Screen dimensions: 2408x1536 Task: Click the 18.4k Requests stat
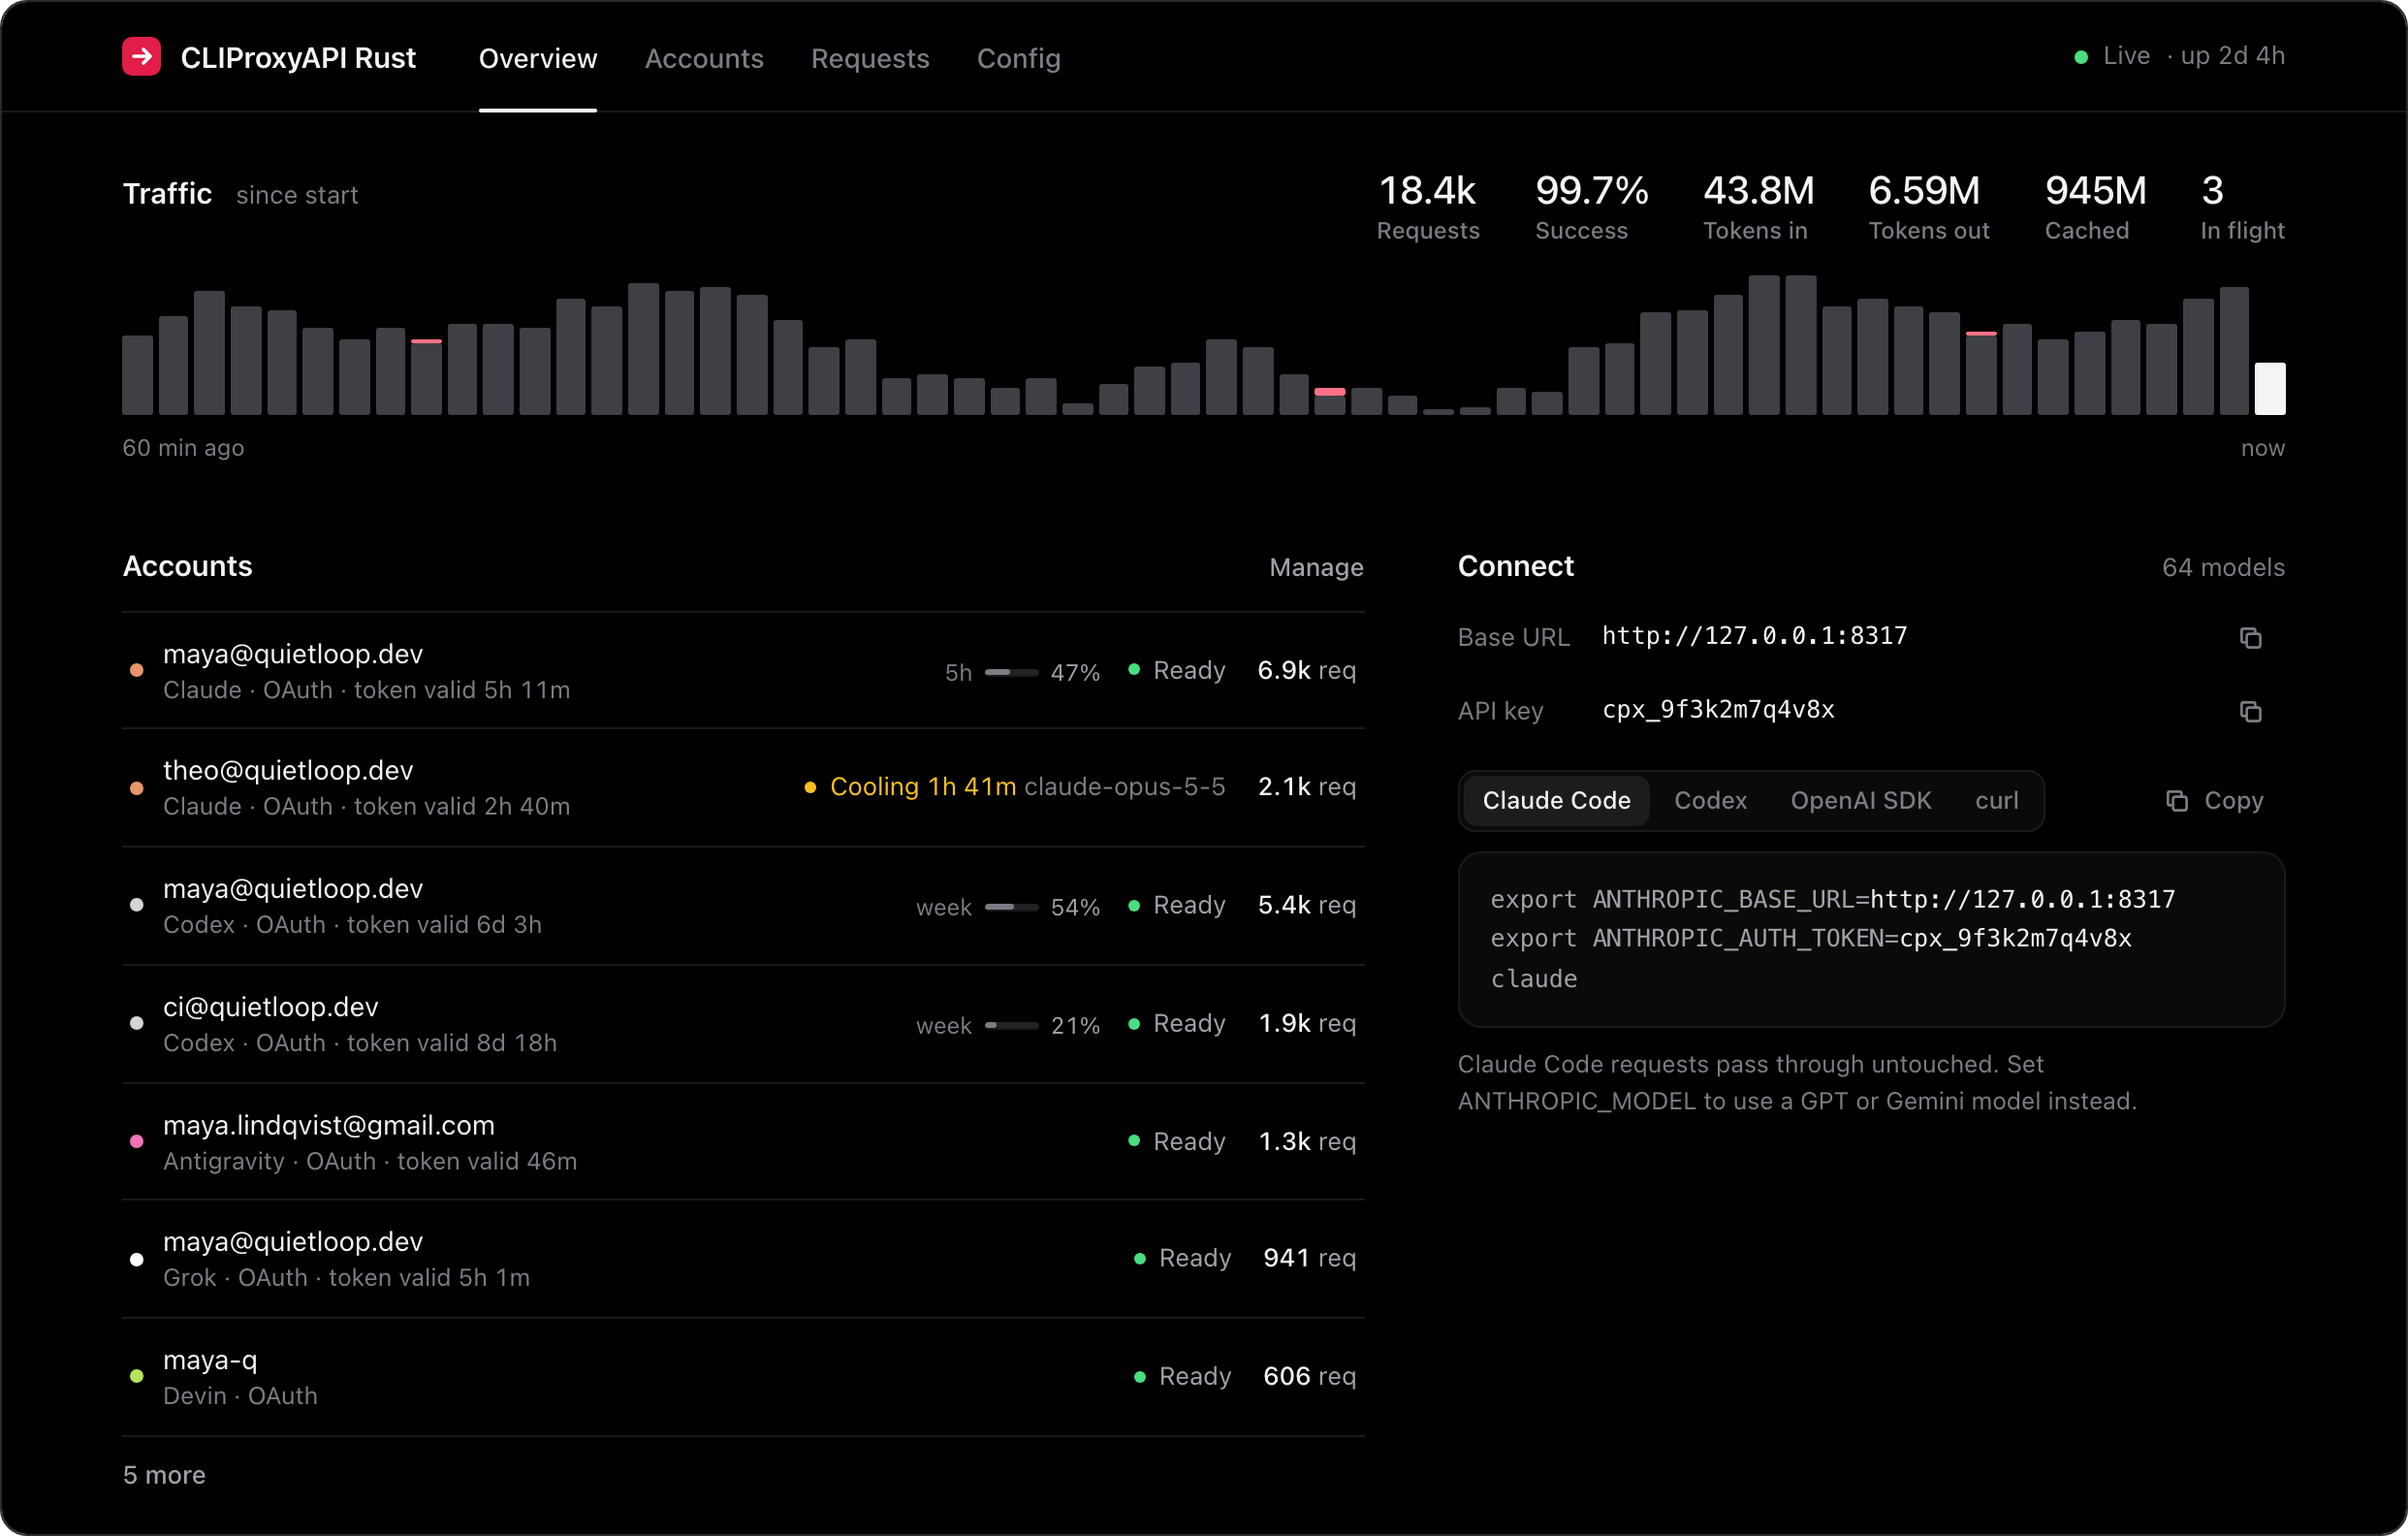(1427, 207)
